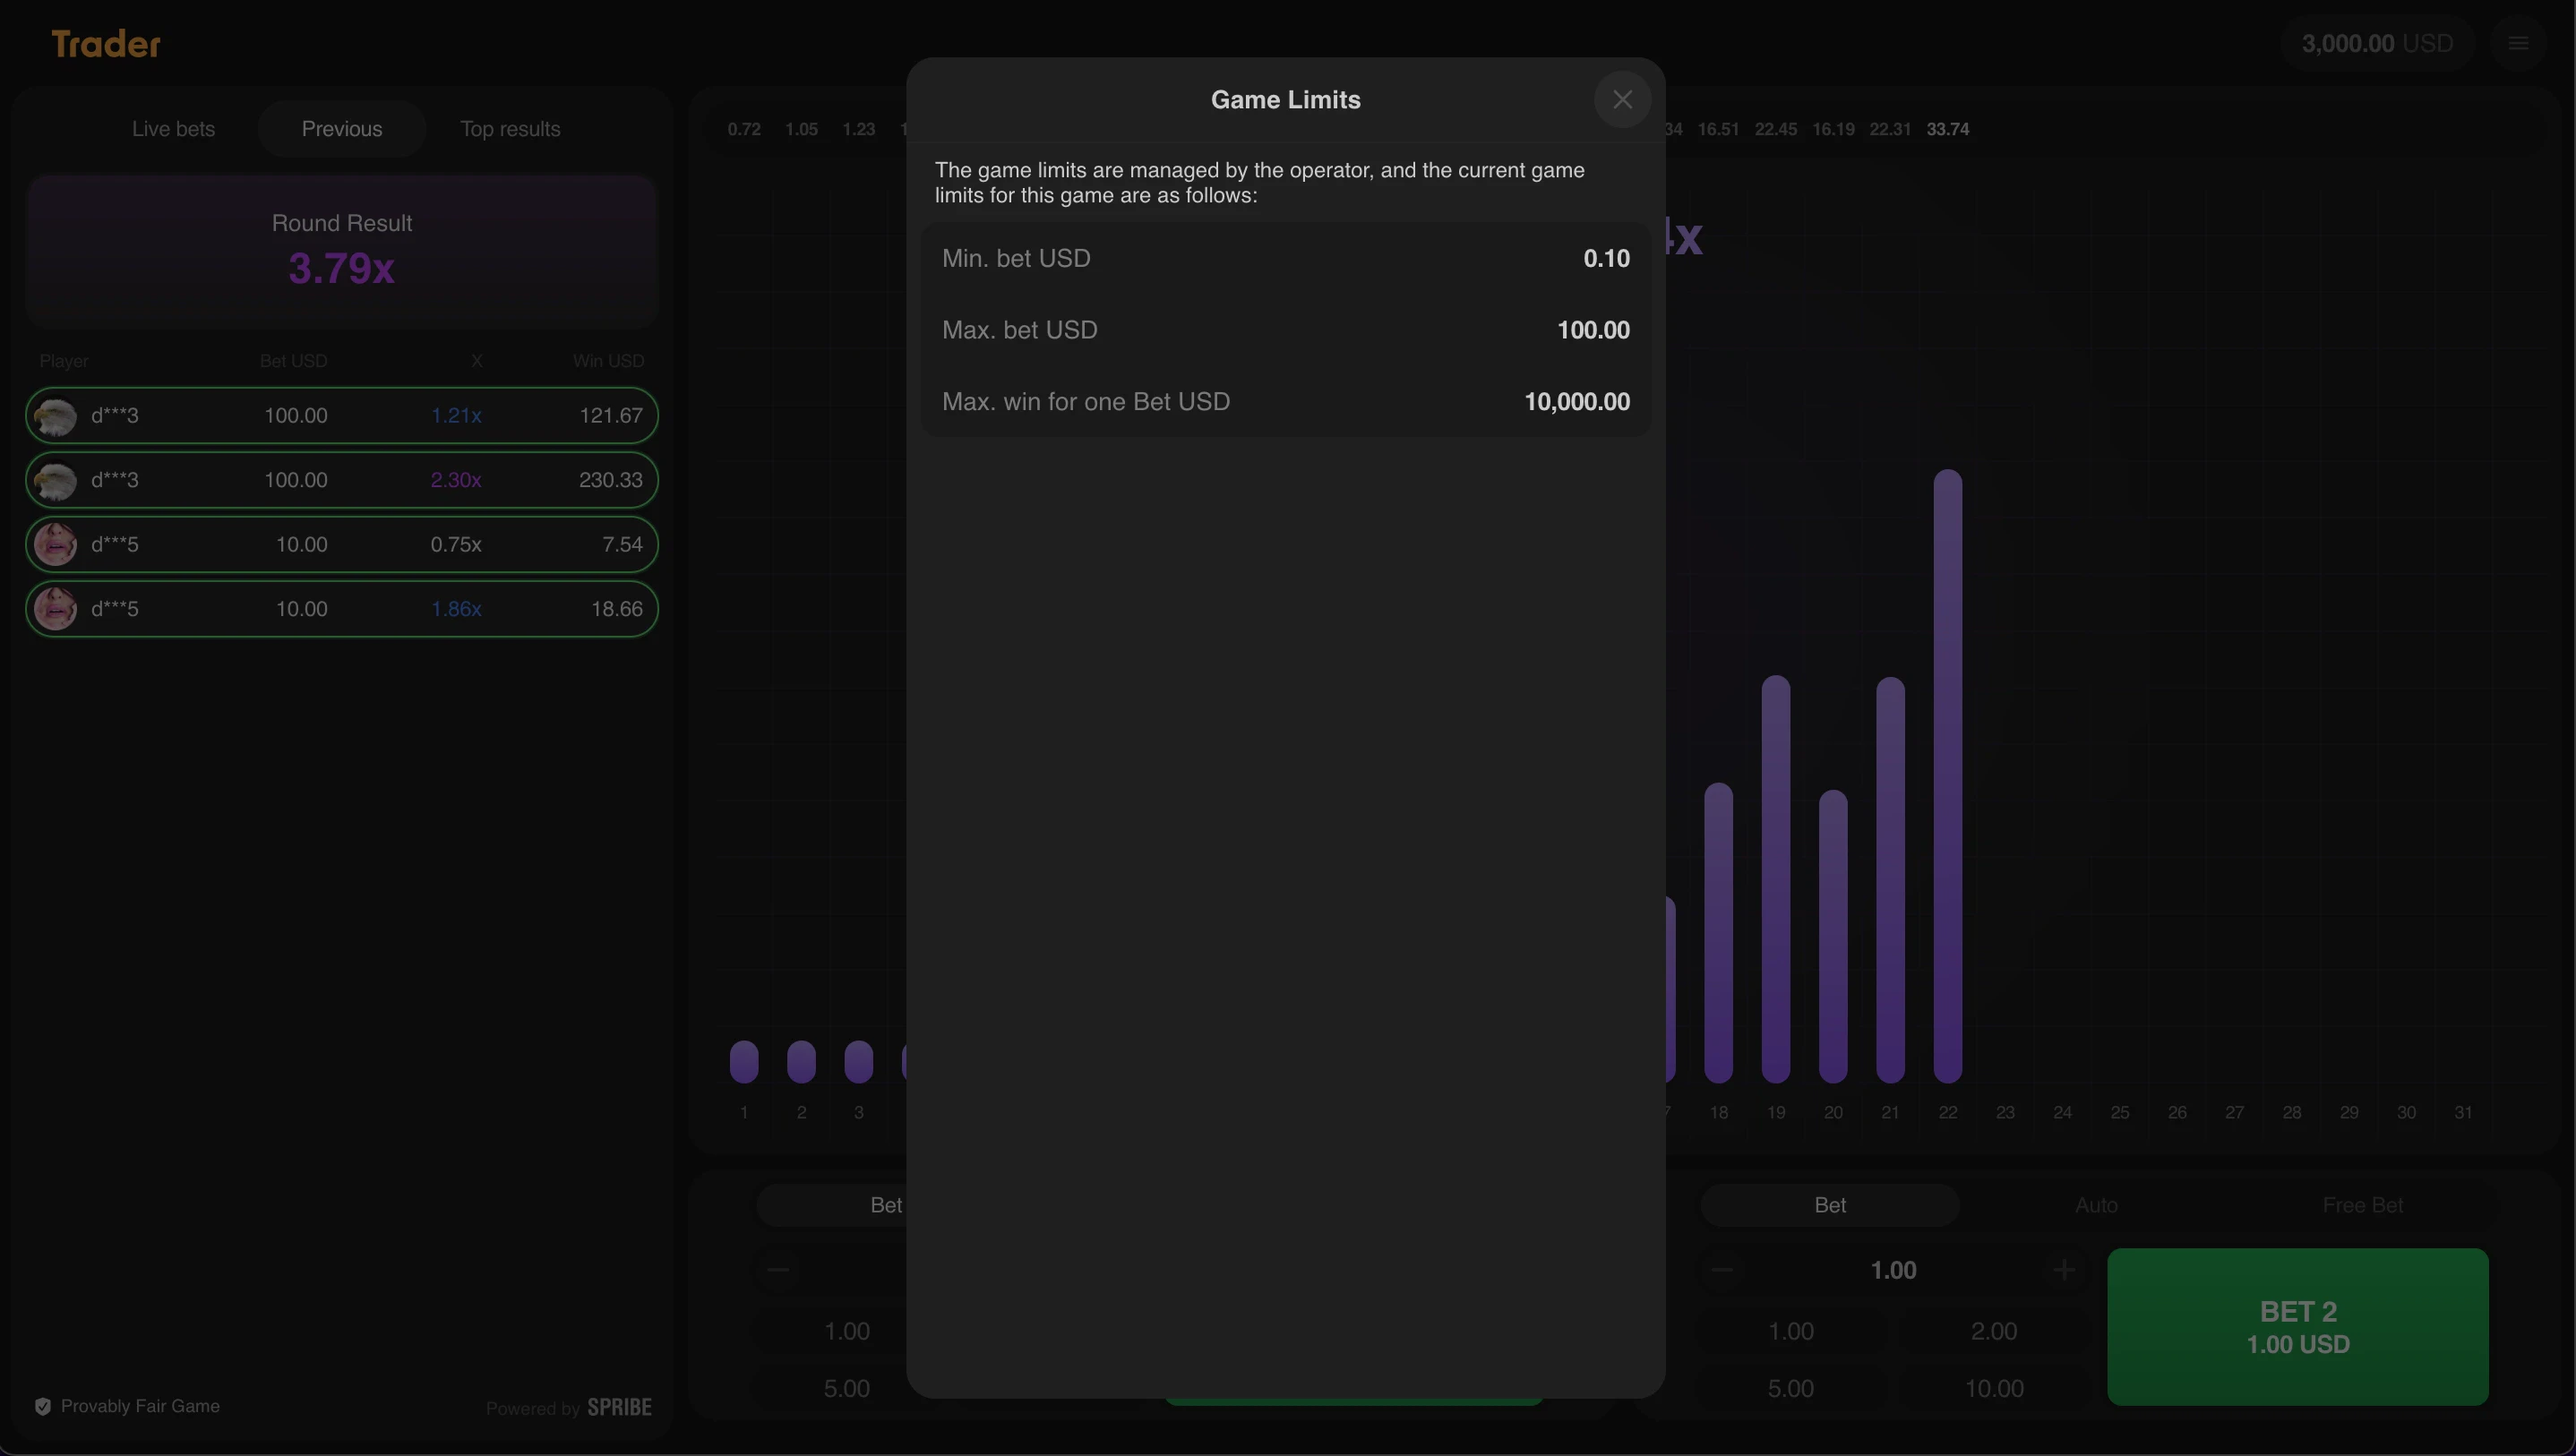Decrease right panel bet with minus

pos(1722,1270)
